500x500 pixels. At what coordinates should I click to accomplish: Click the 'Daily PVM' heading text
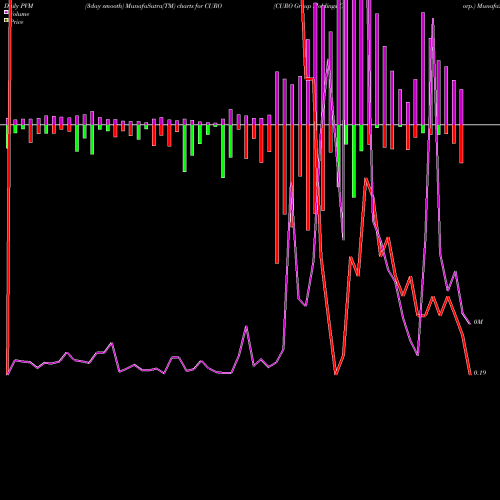(19, 6)
